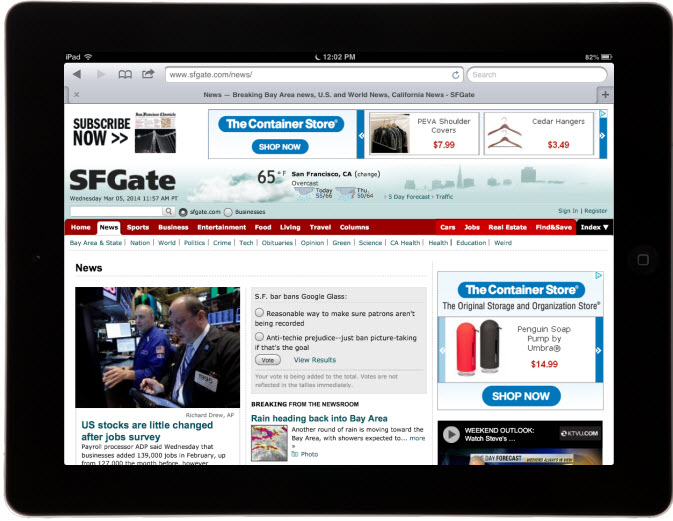The image size is (673, 521).
Task: Open 'Rain heading back into Bay Area' headline
Action: [x=319, y=418]
